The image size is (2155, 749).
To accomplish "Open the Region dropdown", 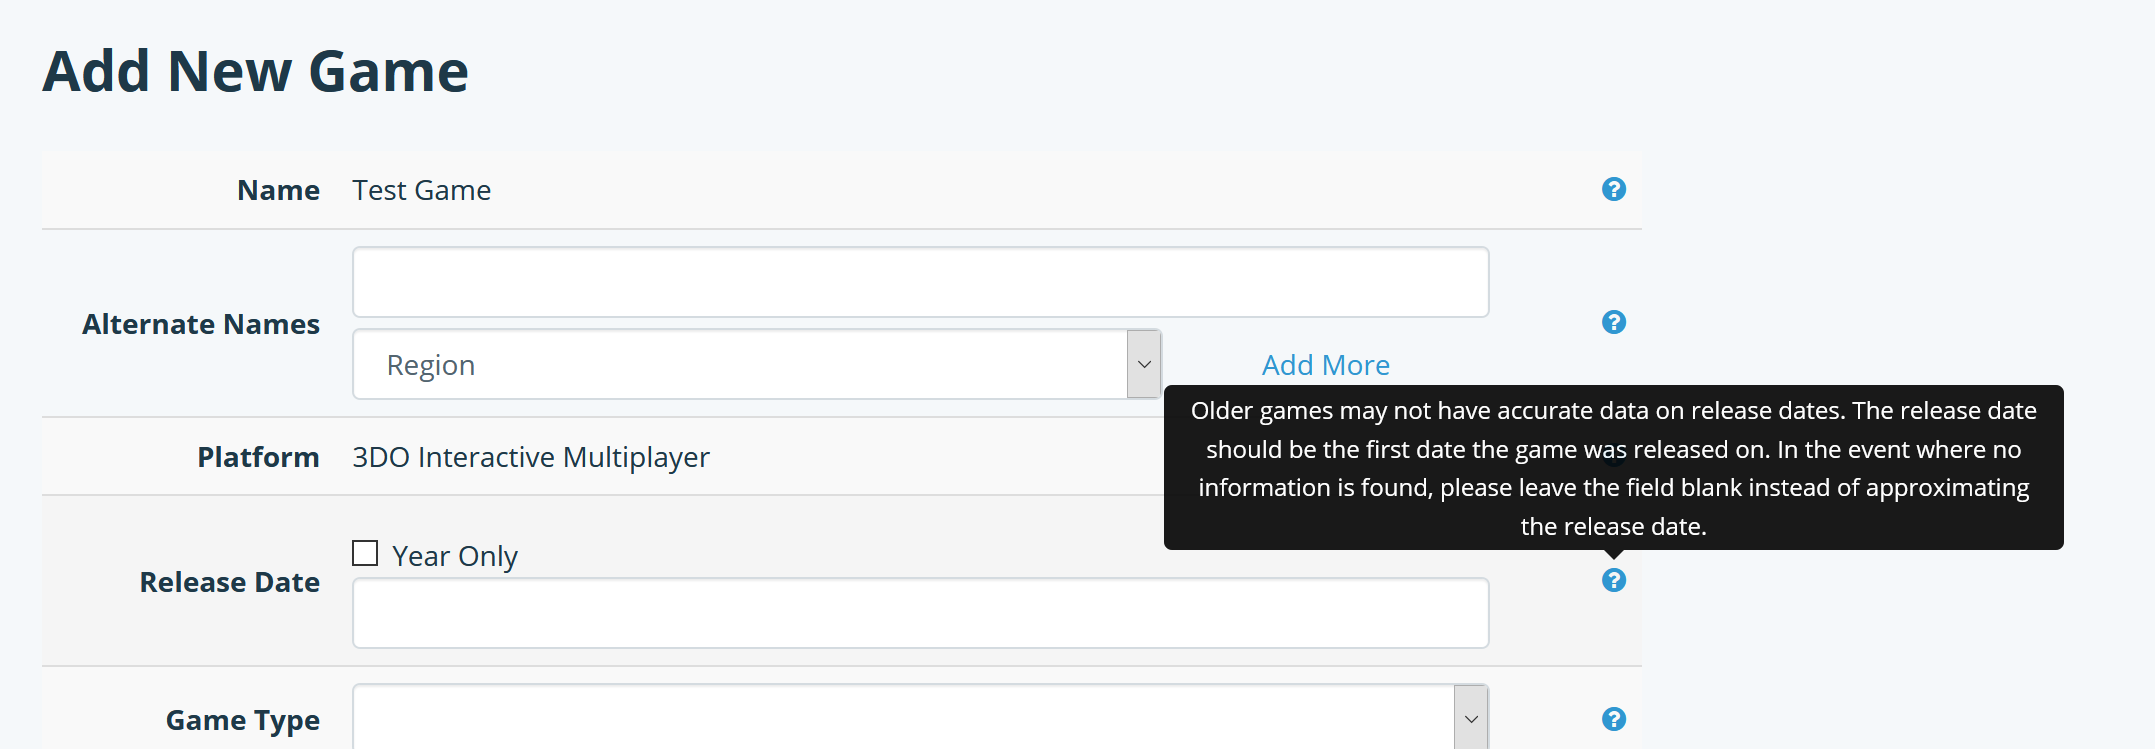I will (x=756, y=364).
